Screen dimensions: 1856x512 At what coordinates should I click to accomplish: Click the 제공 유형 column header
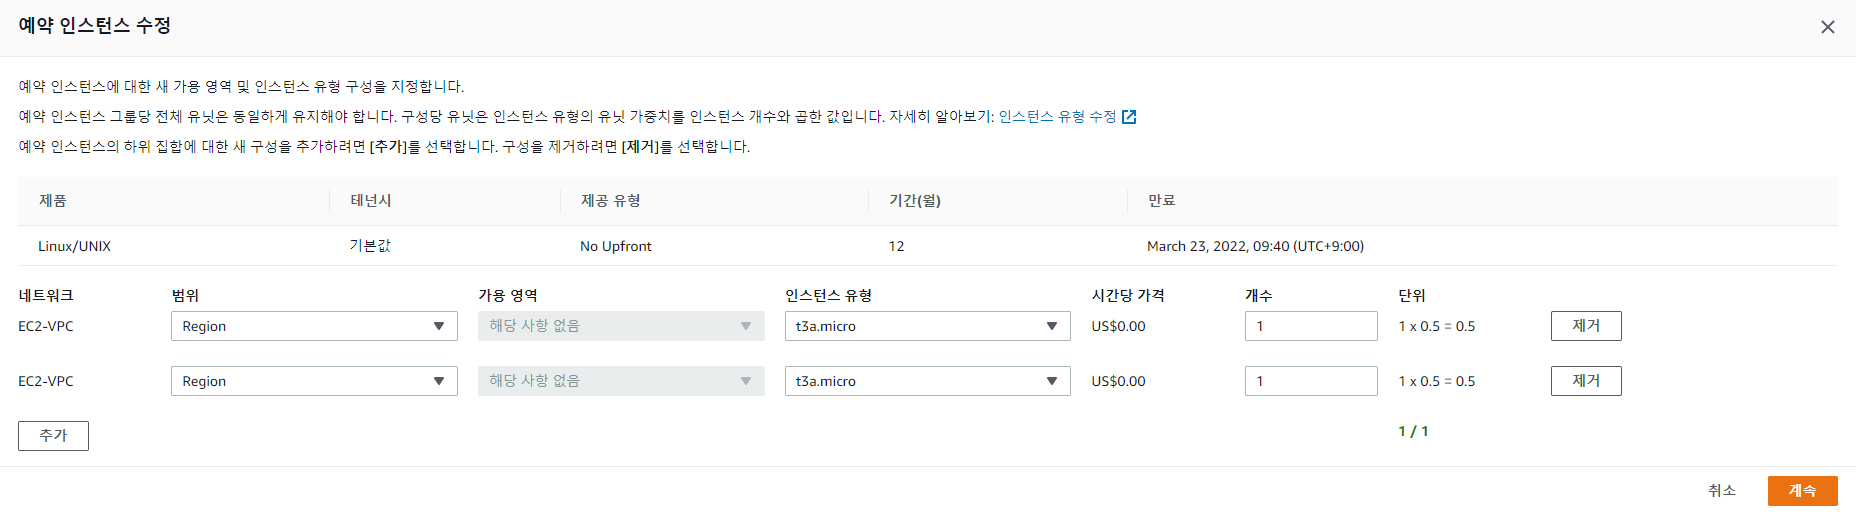611,201
